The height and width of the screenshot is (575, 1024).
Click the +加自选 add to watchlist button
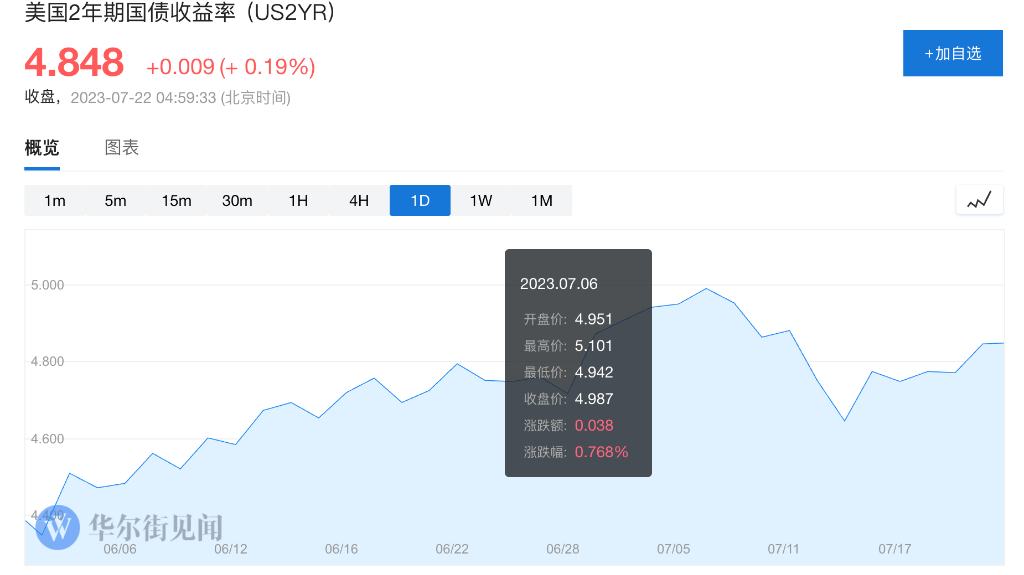(x=953, y=53)
